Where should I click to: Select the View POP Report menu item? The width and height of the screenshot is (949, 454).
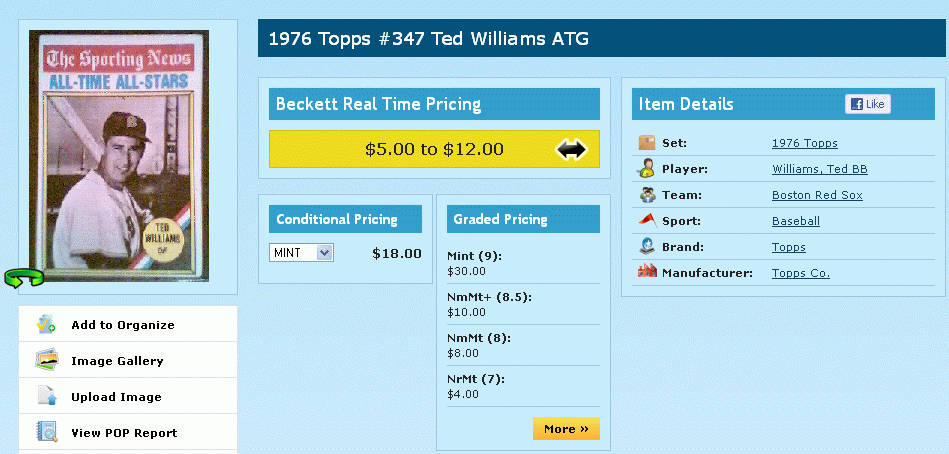[128, 432]
